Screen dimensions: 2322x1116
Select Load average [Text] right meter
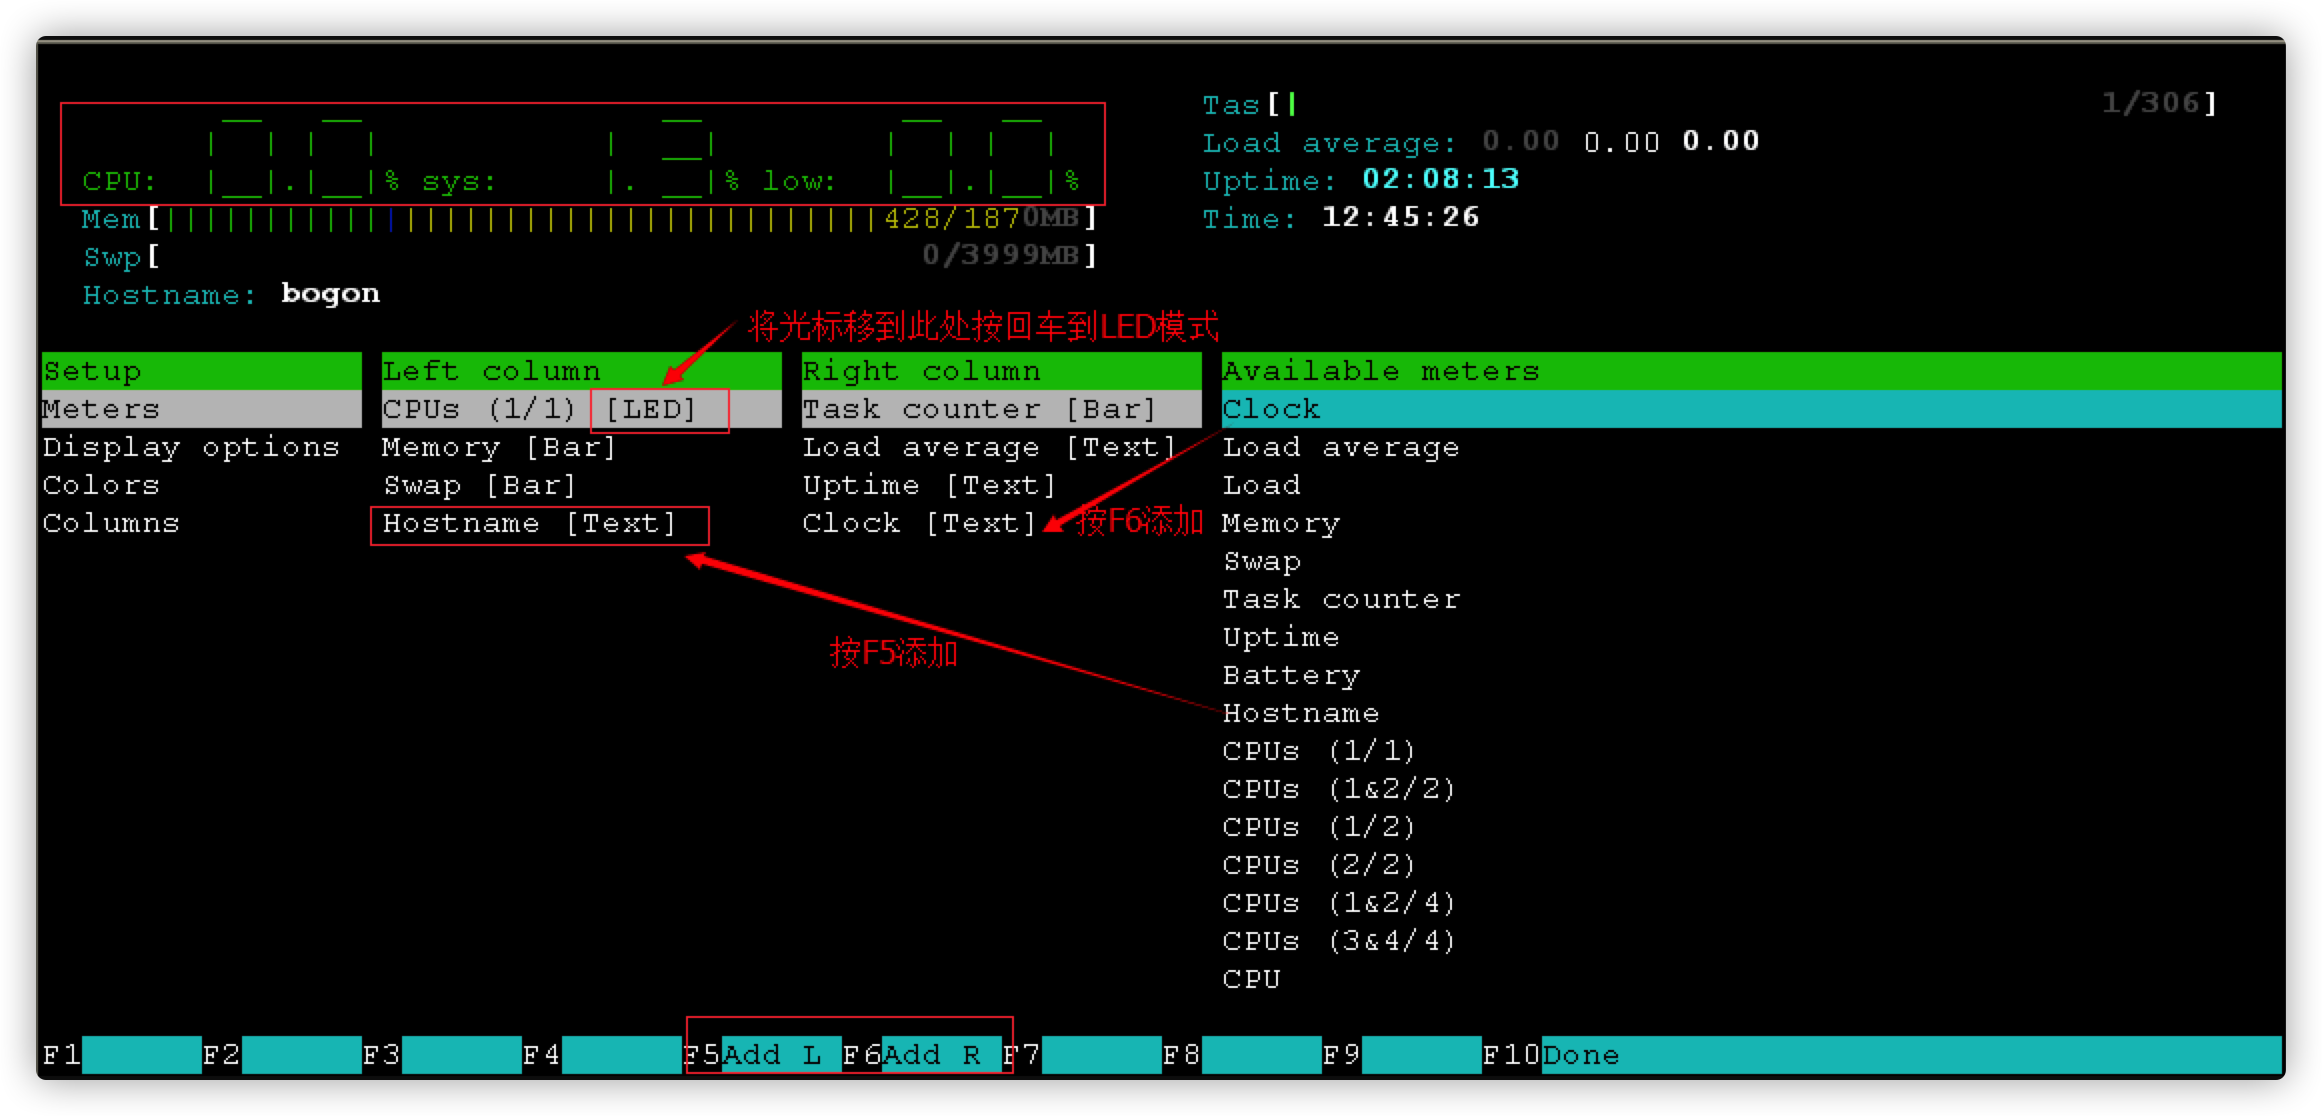click(x=989, y=447)
